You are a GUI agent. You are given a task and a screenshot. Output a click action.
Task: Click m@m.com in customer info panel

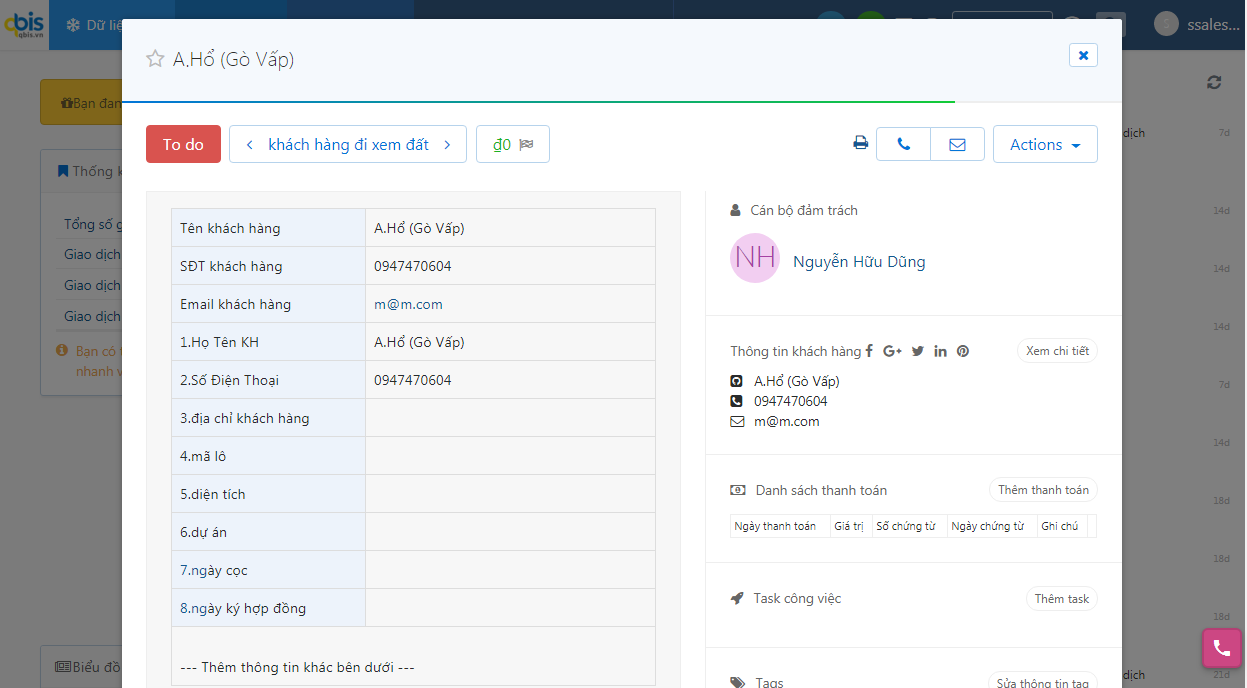tap(786, 422)
